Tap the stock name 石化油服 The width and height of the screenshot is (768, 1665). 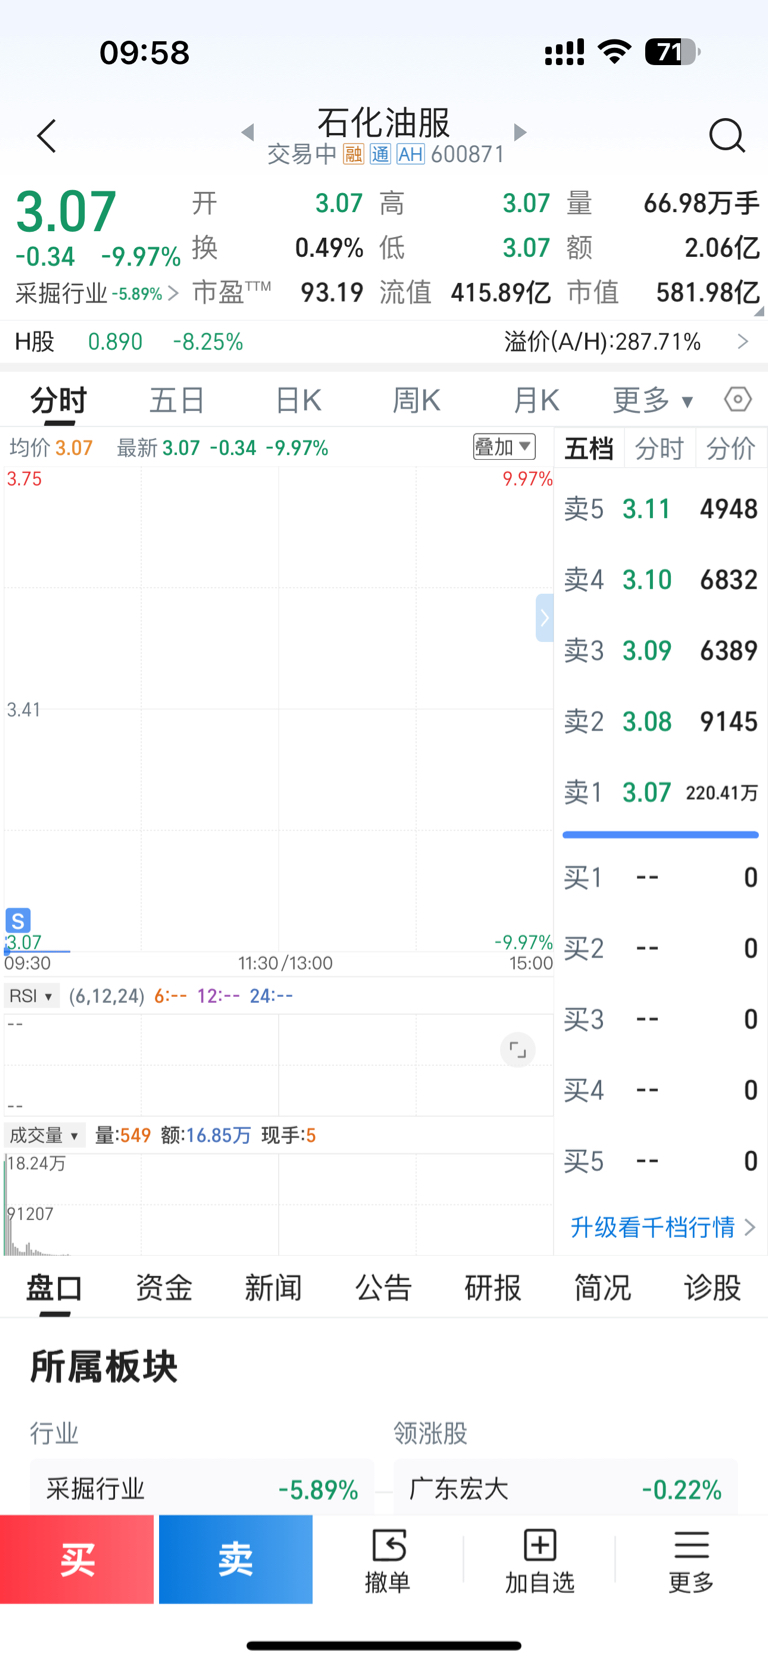[x=384, y=123]
